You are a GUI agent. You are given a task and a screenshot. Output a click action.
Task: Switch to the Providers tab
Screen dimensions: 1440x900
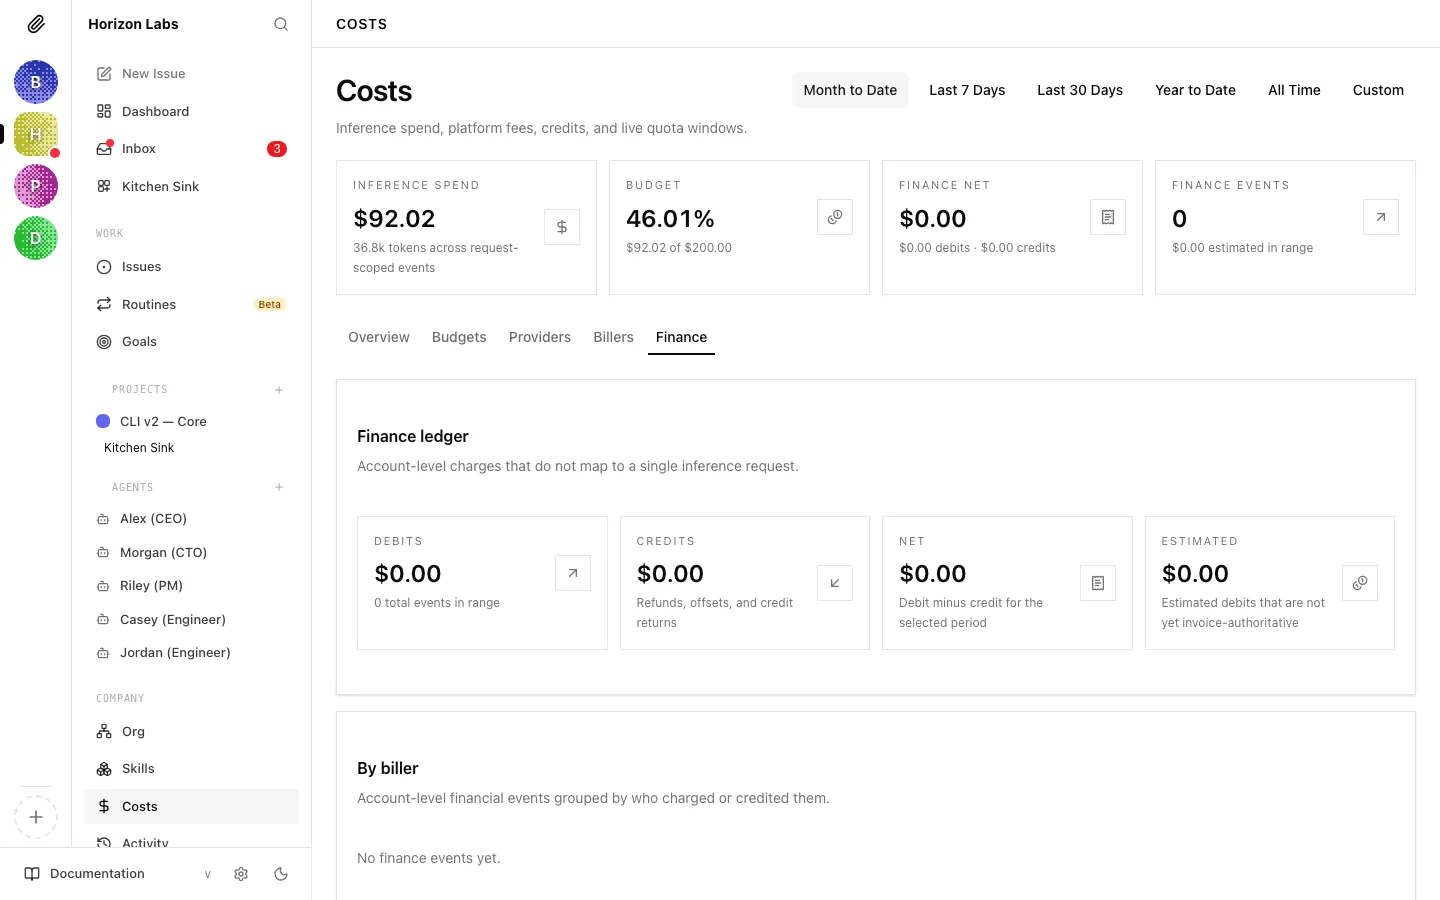pos(540,338)
